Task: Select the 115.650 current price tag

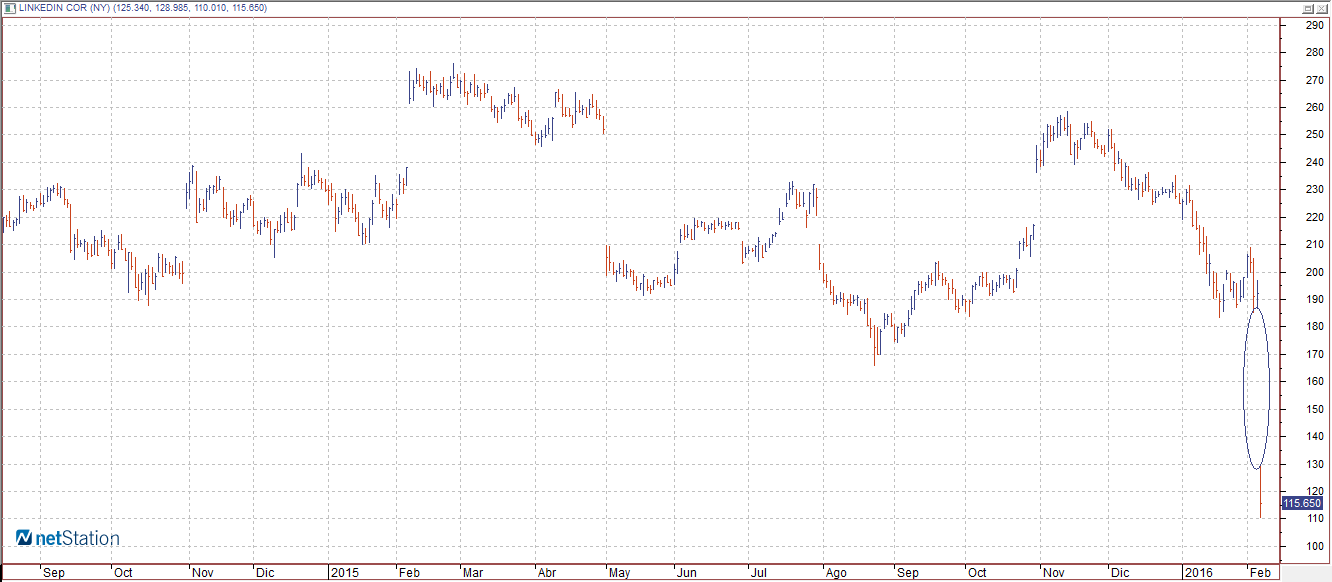Action: tap(1302, 504)
